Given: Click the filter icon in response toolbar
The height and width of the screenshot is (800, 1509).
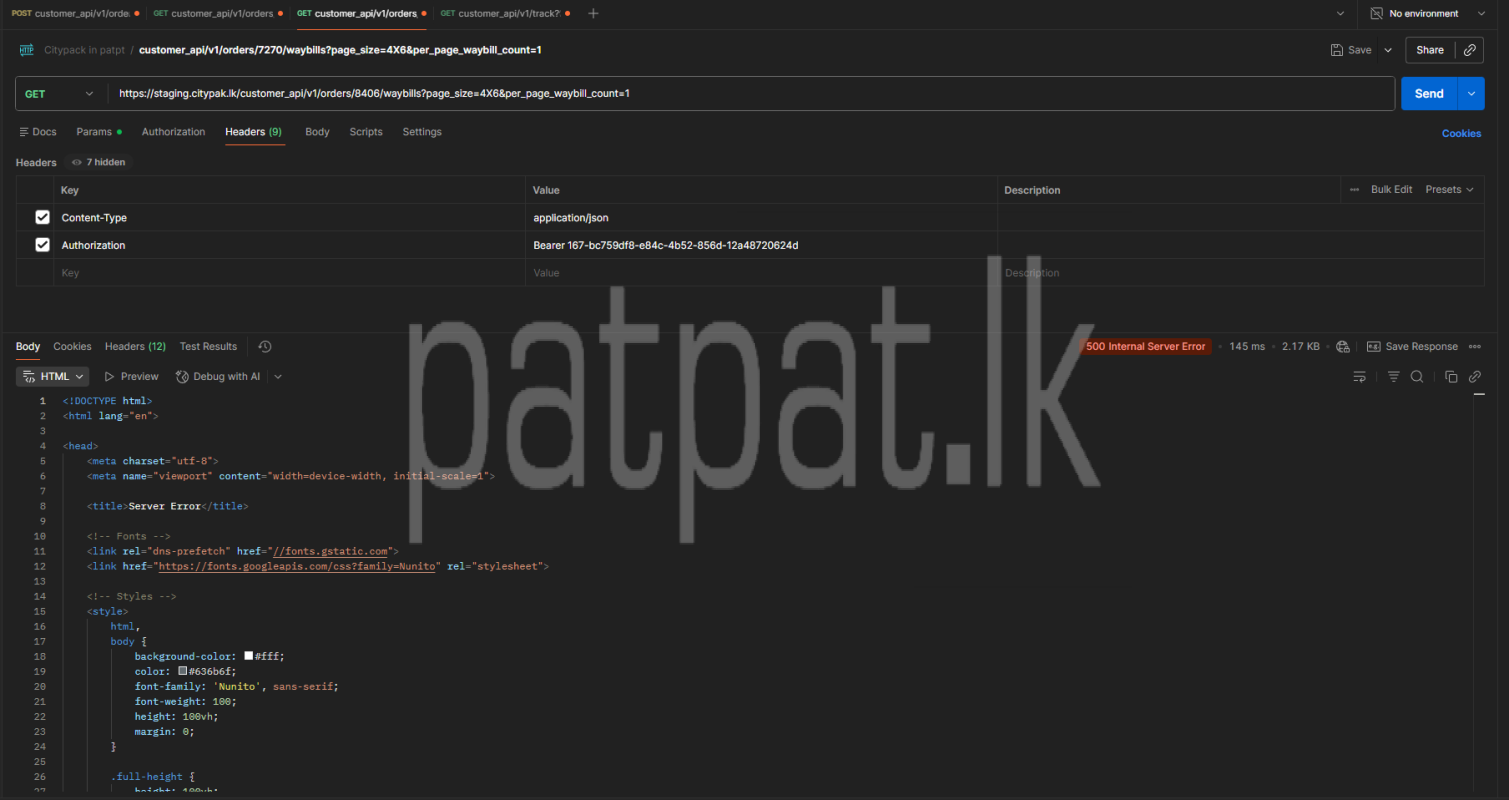Looking at the screenshot, I should coord(1393,377).
